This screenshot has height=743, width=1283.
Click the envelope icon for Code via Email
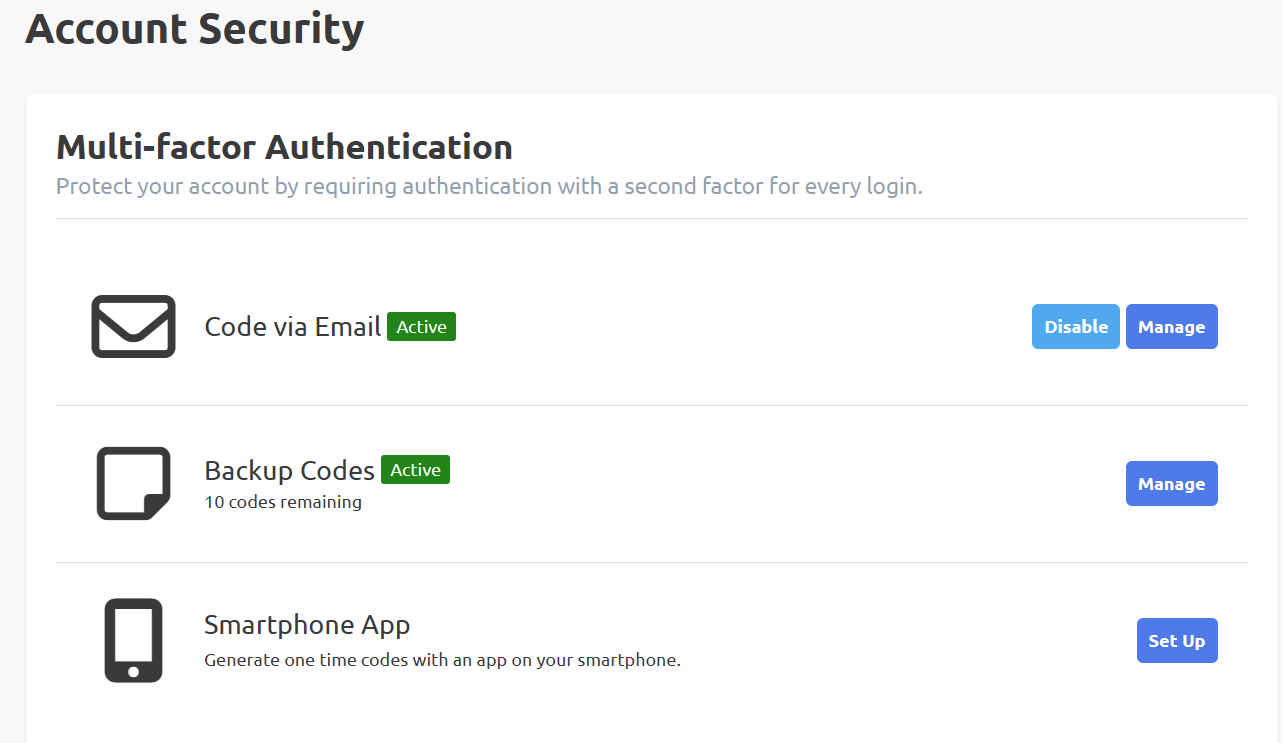[x=133, y=326]
